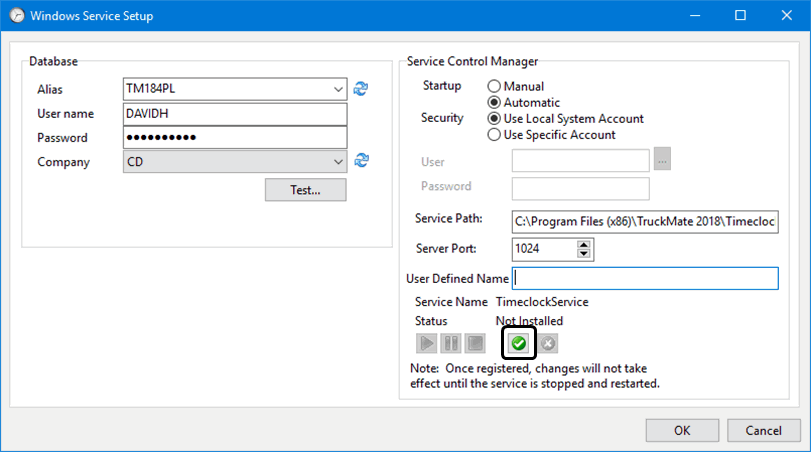Choose Use Specific Account security option
Viewport: 811px width, 452px height.
pyautogui.click(x=493, y=135)
